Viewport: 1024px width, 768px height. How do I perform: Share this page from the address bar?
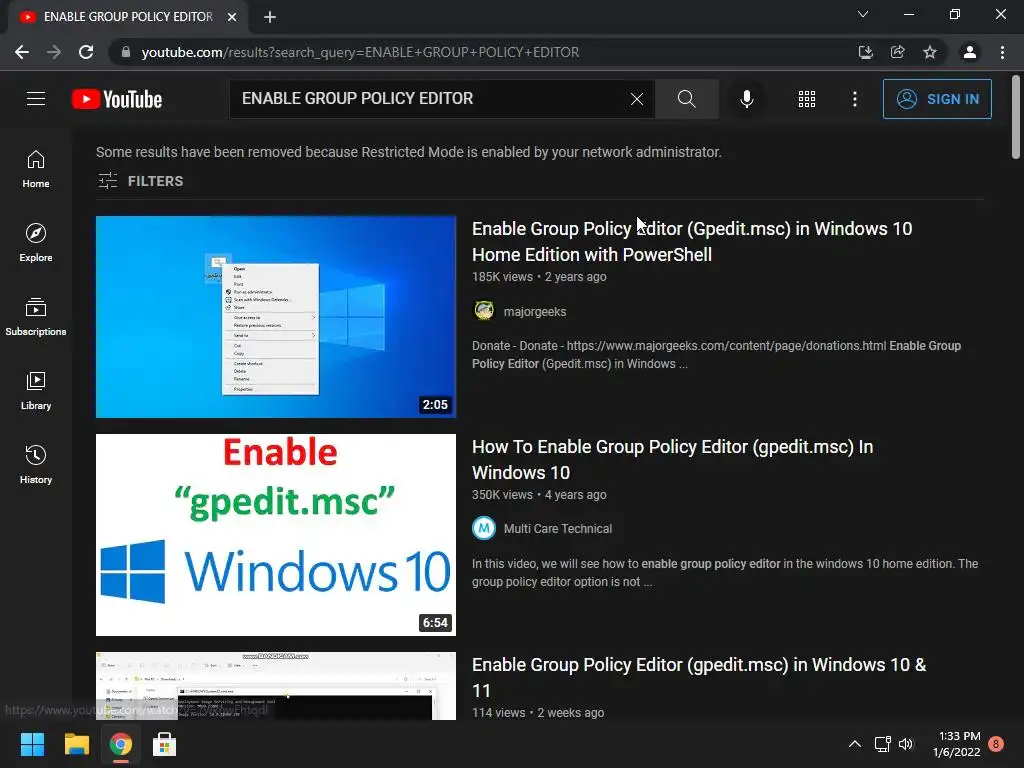point(897,52)
